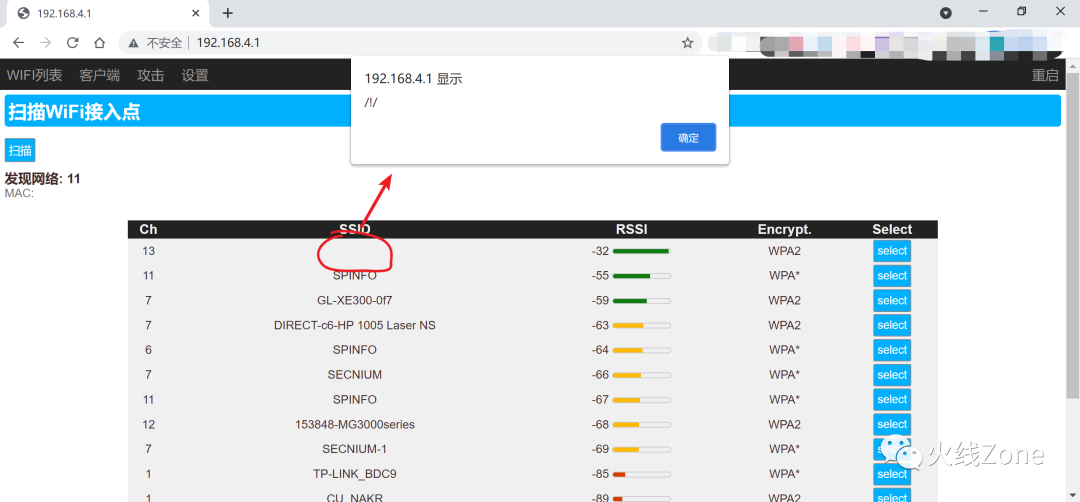Select the GL-XE300-0f7 network
Viewport: 1080px width, 502px height.
(892, 300)
